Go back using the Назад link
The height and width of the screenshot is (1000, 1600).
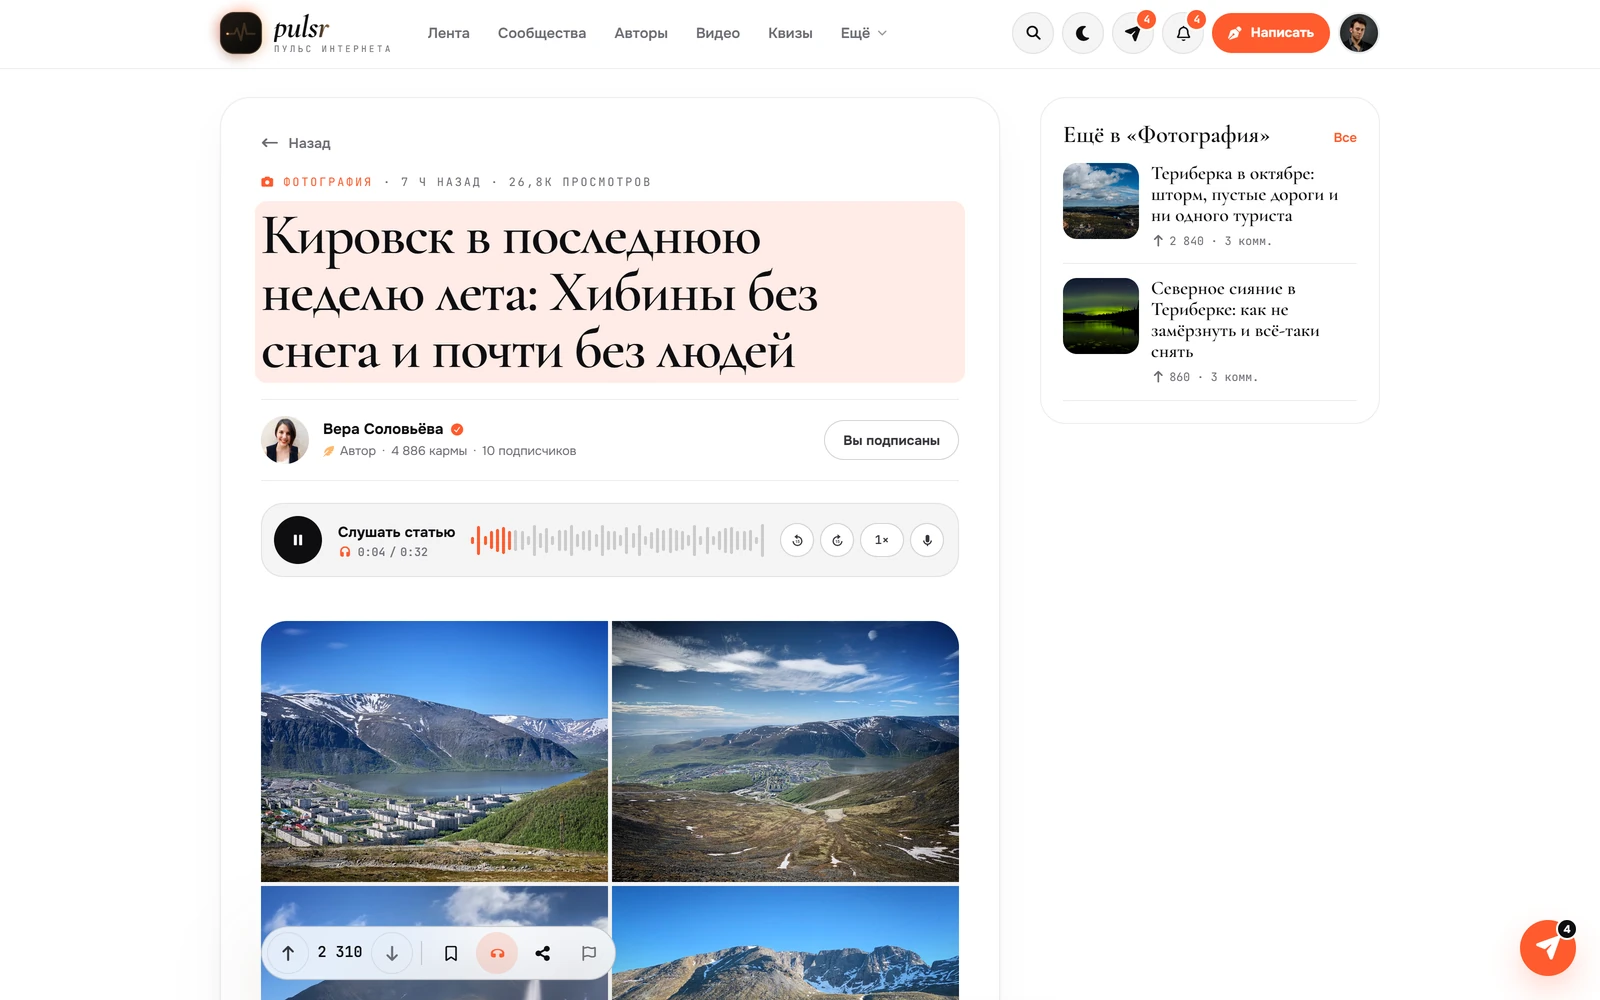click(x=296, y=143)
